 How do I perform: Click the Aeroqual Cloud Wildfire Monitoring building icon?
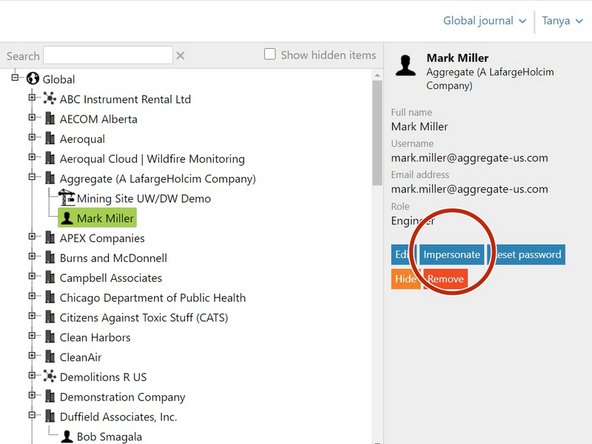click(50, 158)
